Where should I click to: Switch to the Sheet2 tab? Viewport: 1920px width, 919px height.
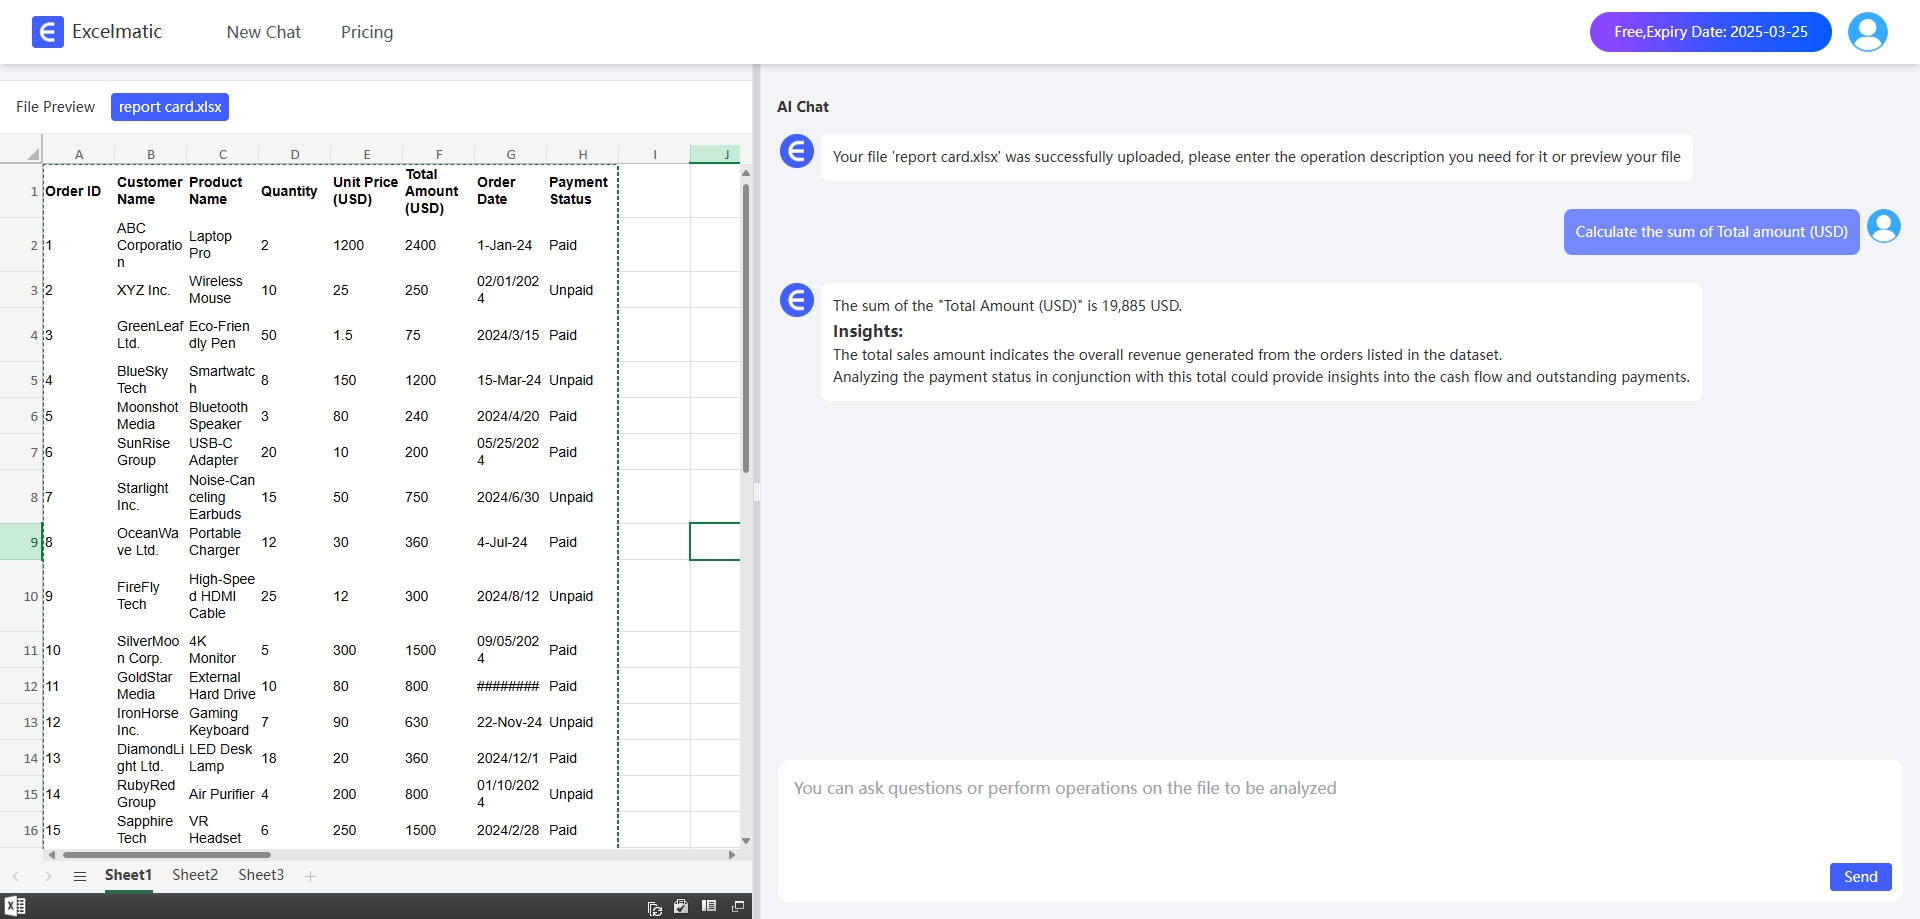pyautogui.click(x=195, y=875)
